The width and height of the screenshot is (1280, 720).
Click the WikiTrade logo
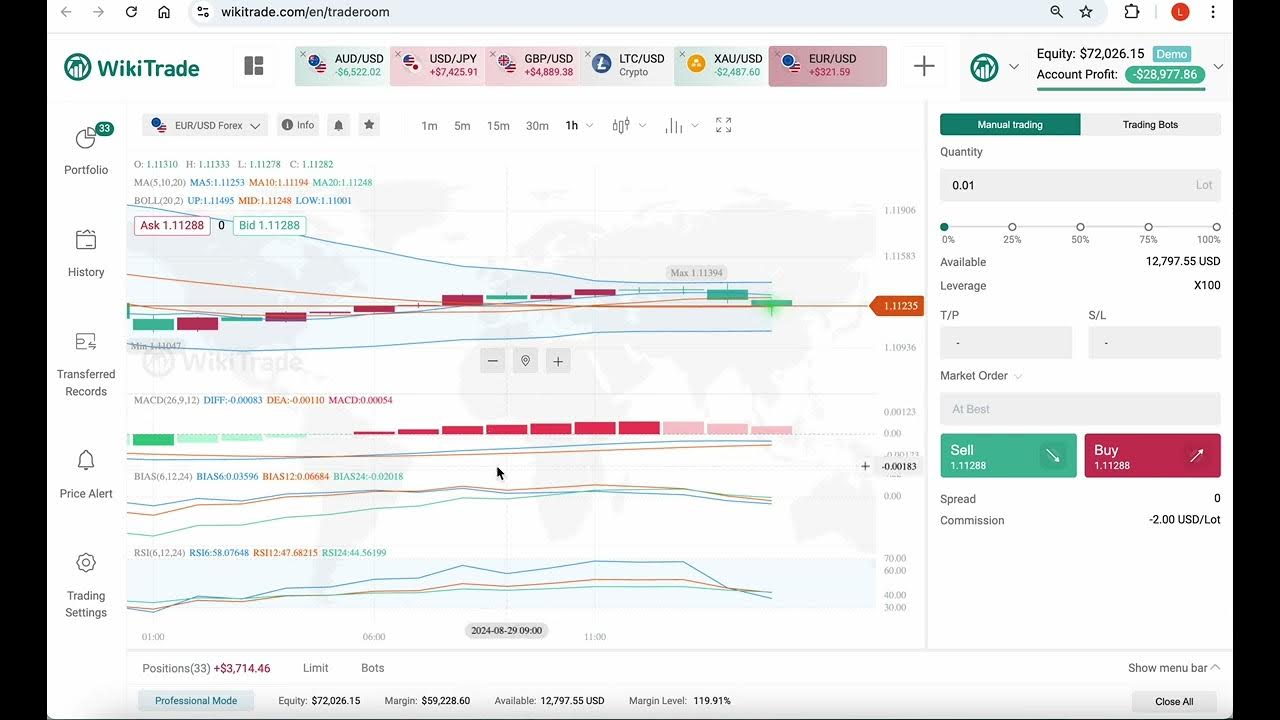click(131, 68)
